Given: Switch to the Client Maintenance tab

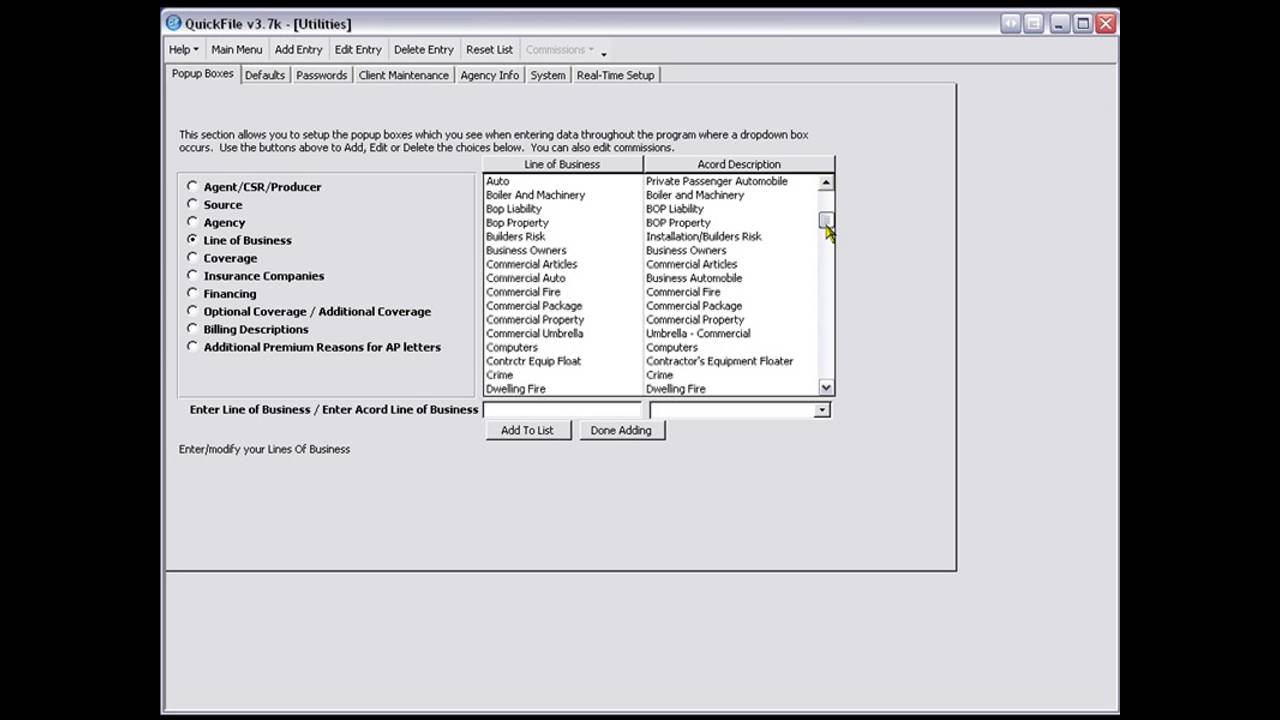Looking at the screenshot, I should pos(404,75).
